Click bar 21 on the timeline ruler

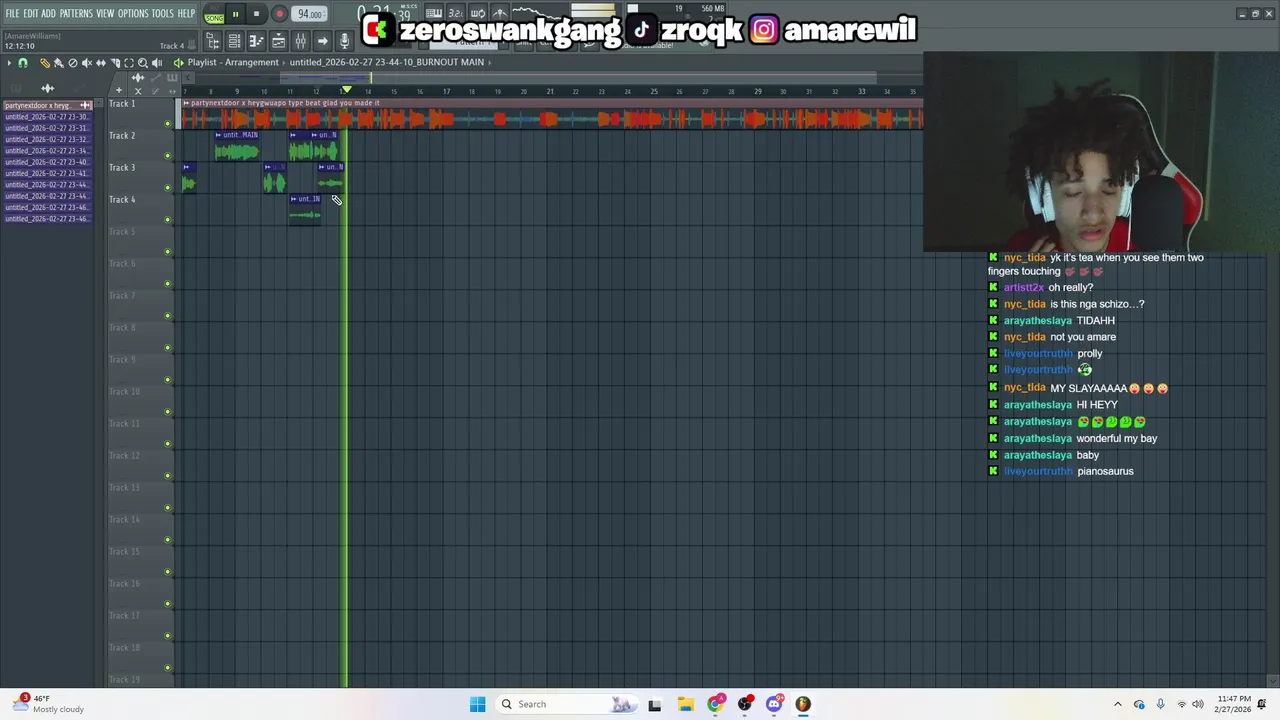549,92
